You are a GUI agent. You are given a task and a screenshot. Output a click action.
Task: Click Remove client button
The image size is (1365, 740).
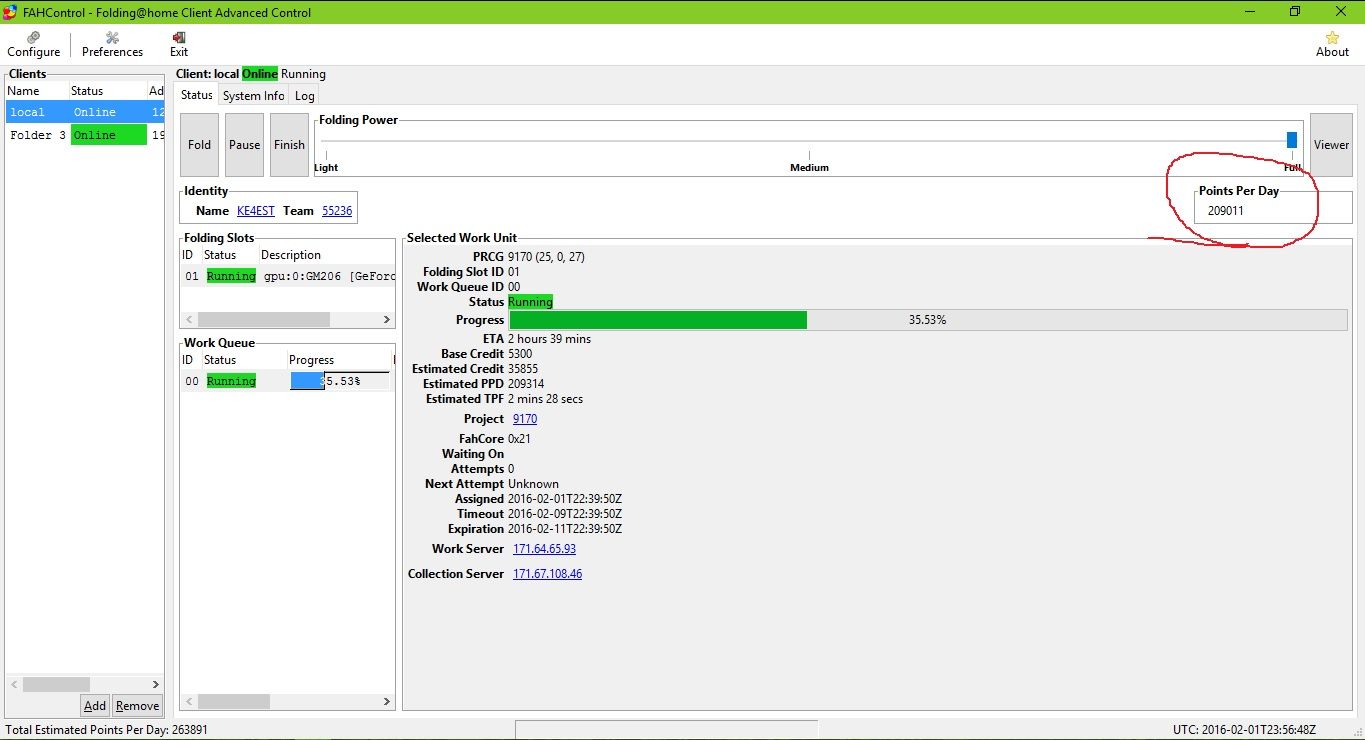pyautogui.click(x=137, y=706)
